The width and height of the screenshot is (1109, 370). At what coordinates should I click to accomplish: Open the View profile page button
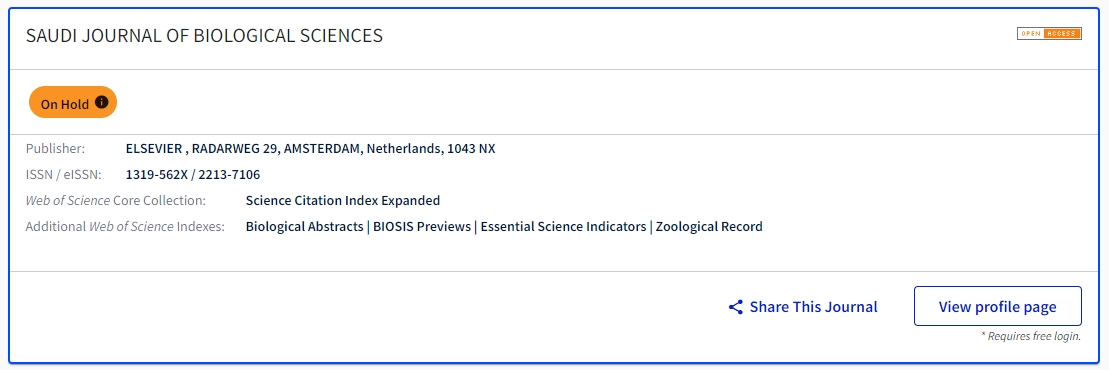pos(997,306)
